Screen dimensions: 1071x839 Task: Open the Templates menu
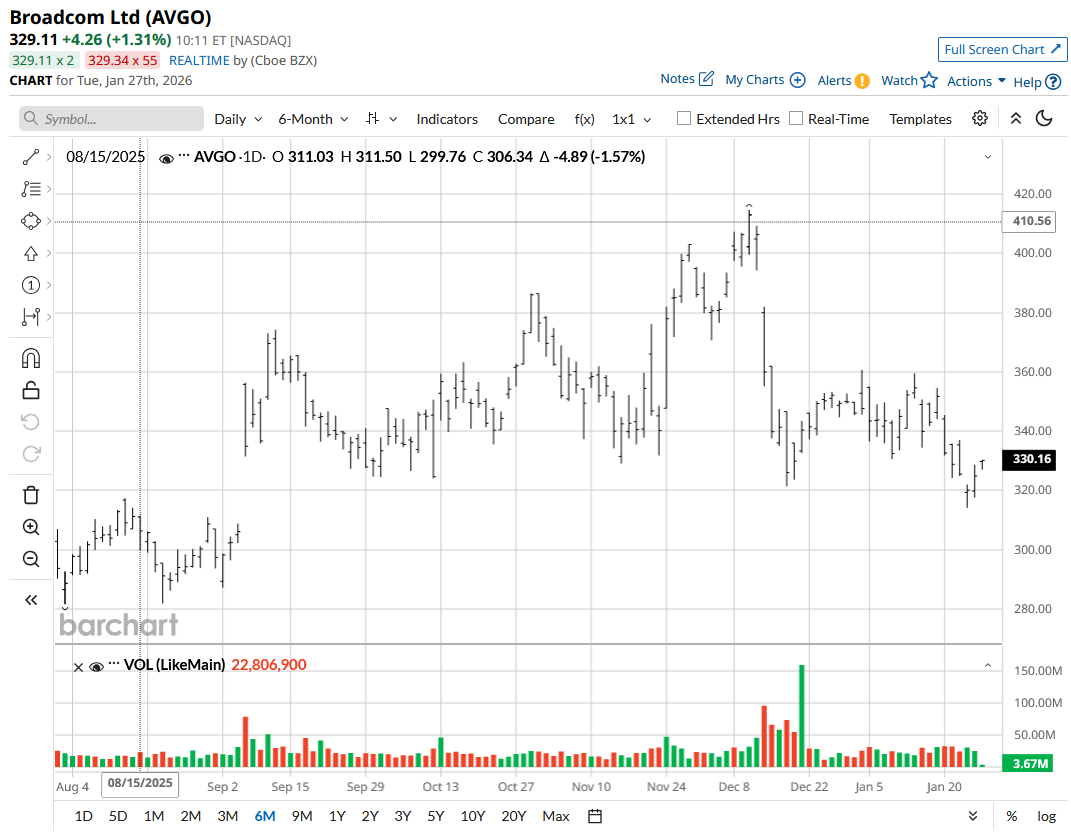(x=920, y=119)
